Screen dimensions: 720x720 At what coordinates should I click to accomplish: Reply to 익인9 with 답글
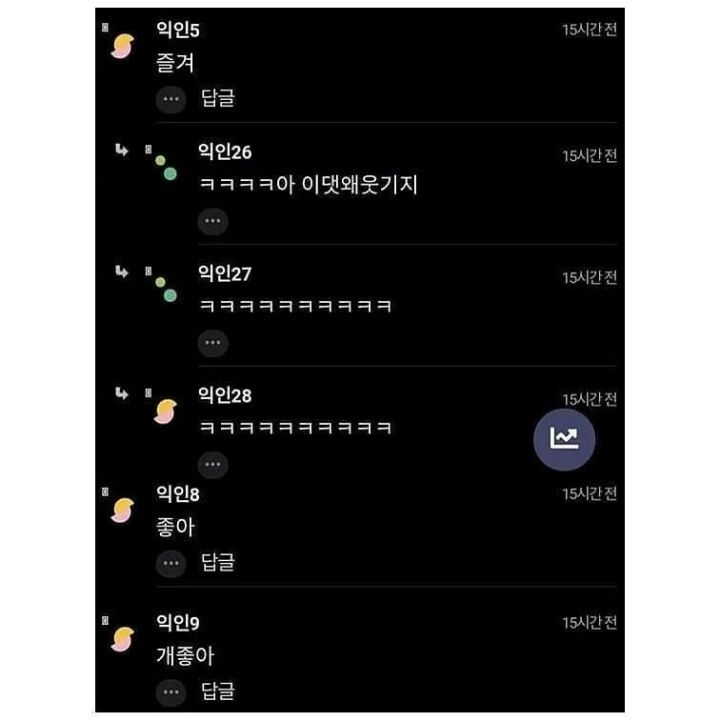click(x=218, y=691)
